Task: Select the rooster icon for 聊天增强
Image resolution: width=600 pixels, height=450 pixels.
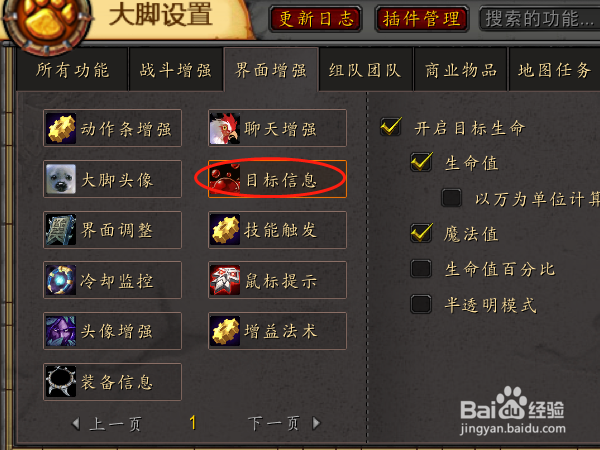Action: [x=225, y=128]
